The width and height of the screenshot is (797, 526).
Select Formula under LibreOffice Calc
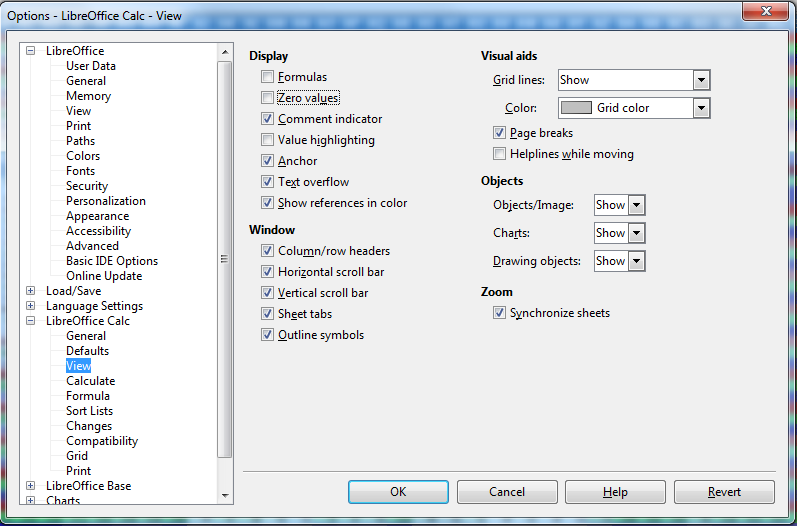pyautogui.click(x=88, y=396)
